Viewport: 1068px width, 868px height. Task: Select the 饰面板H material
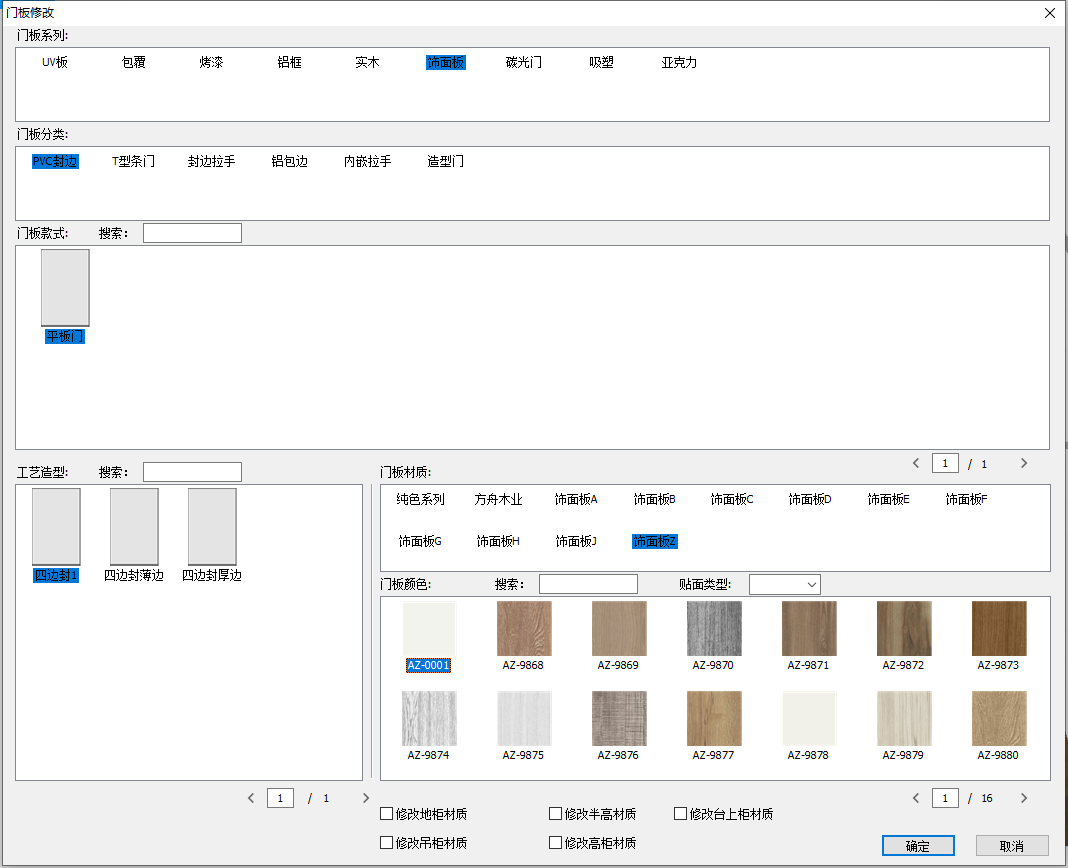pos(499,542)
